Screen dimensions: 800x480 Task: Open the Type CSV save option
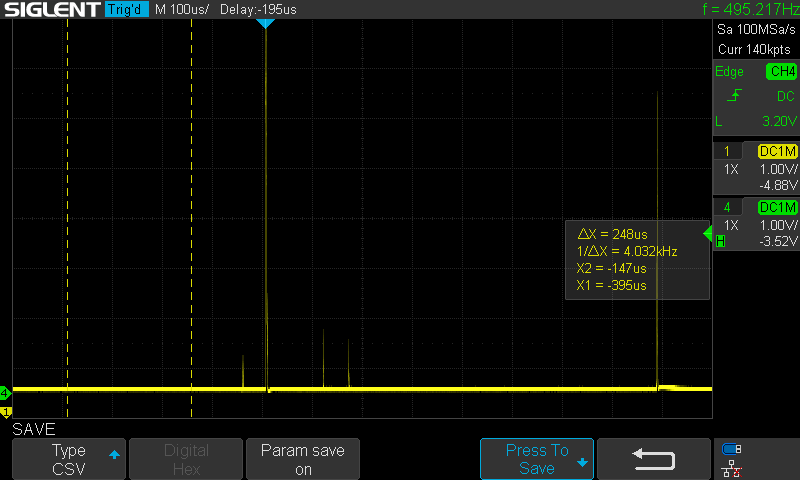68,459
